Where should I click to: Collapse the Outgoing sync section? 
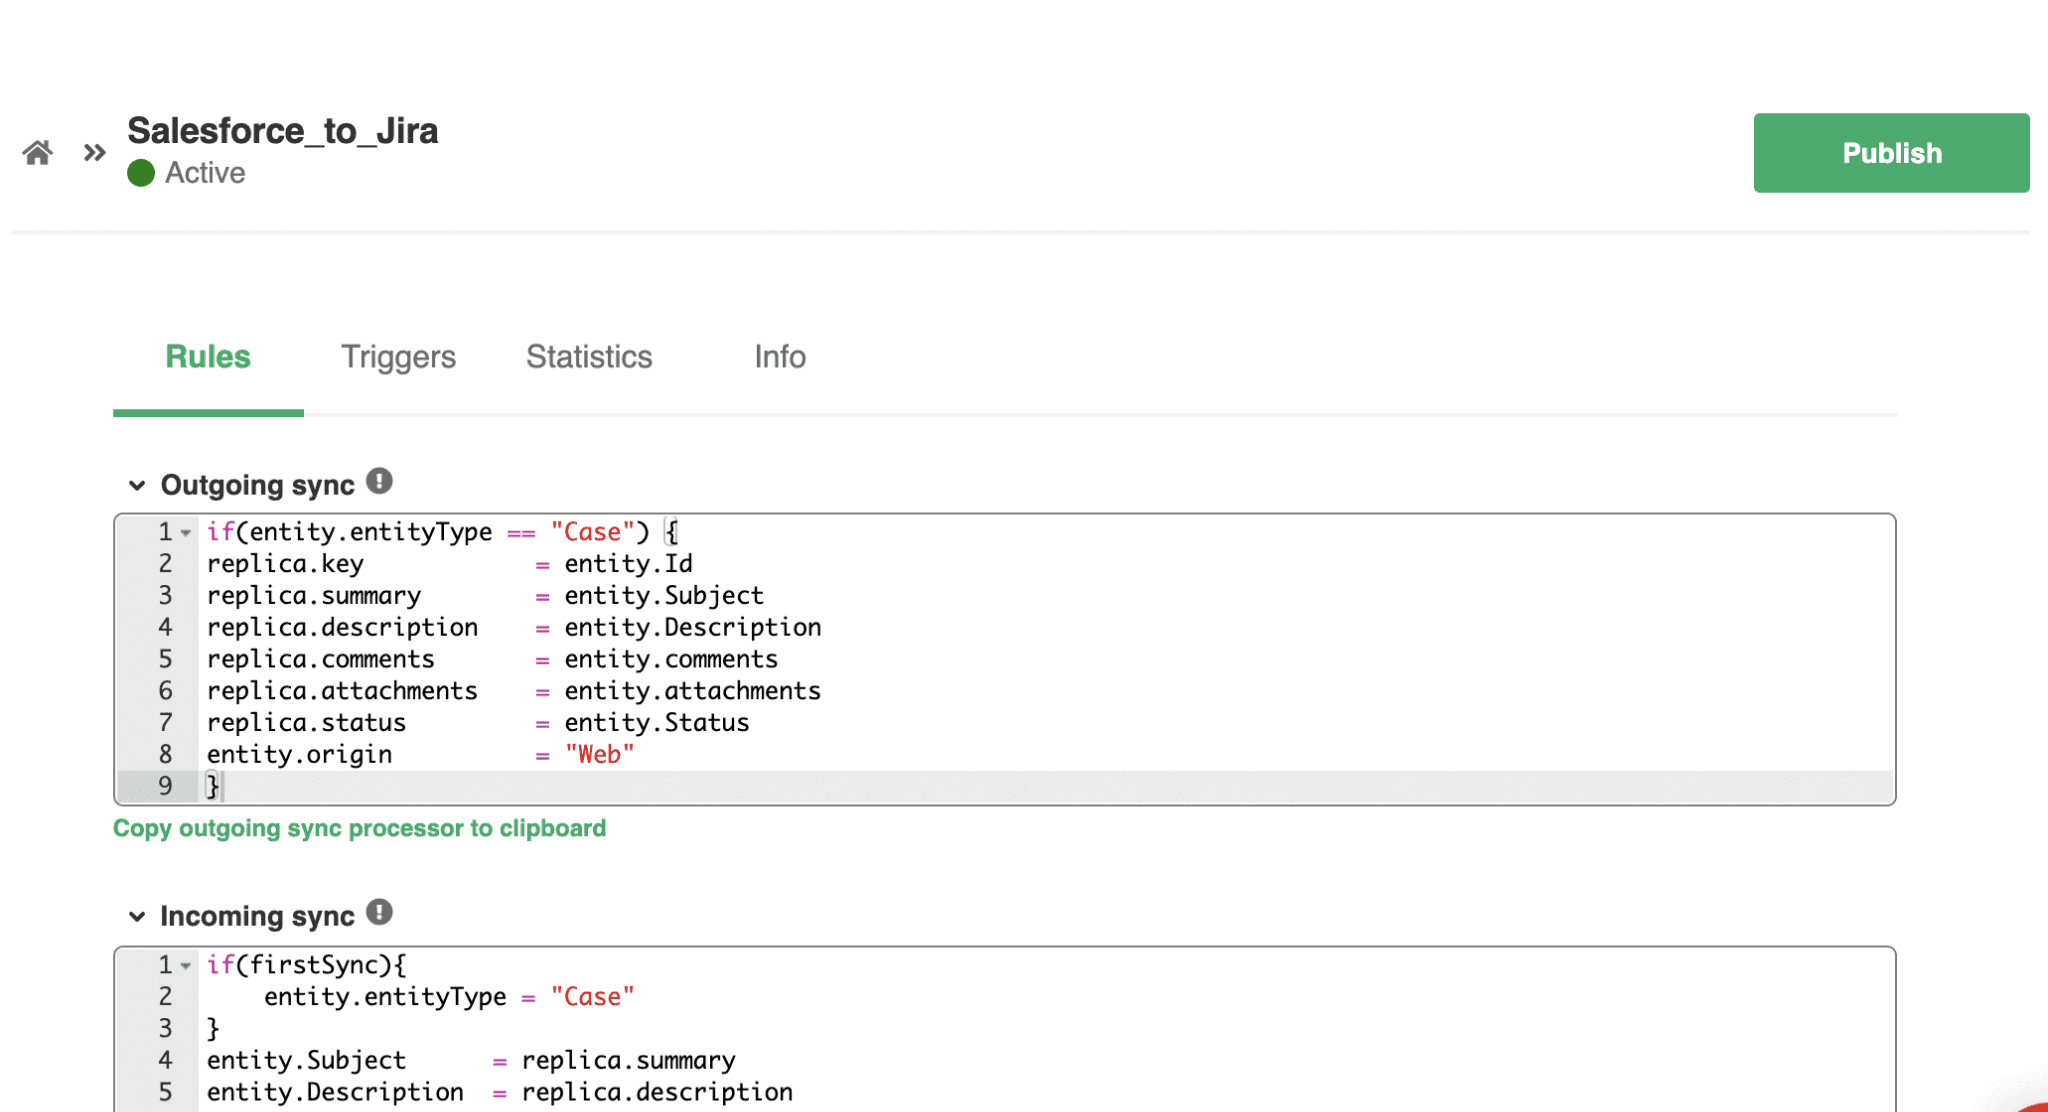click(137, 486)
